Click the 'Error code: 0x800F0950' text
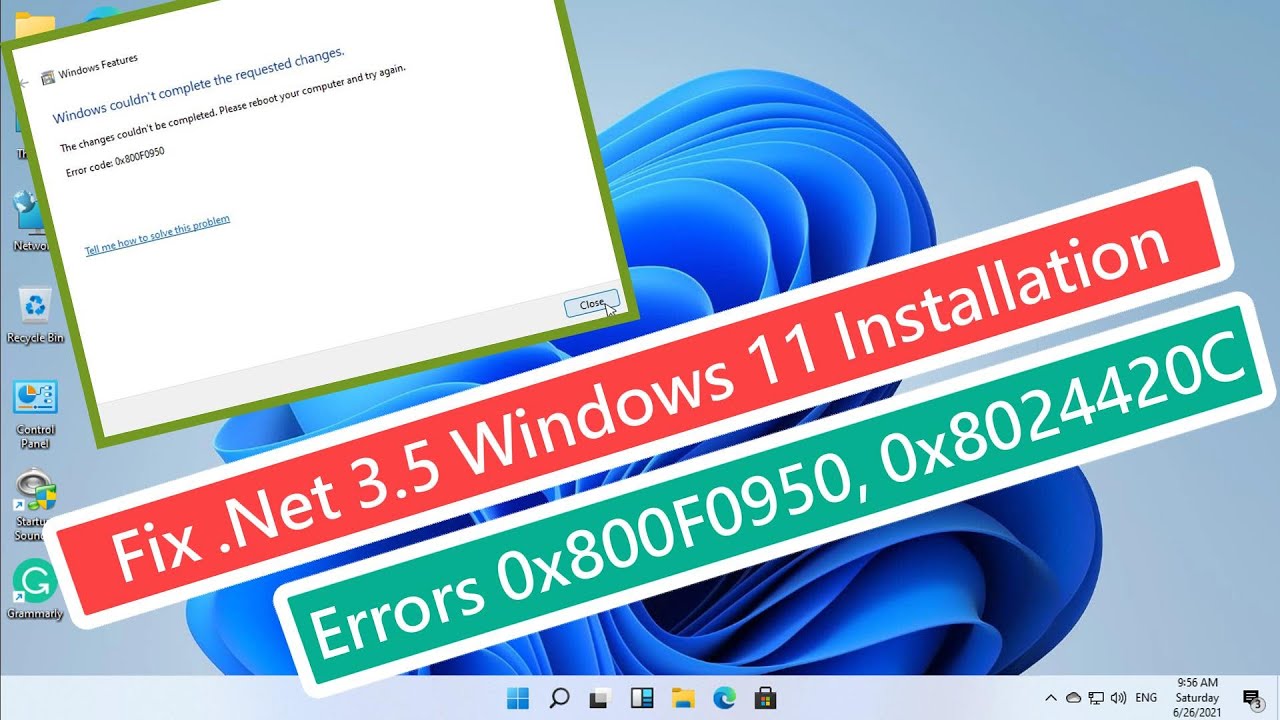 pyautogui.click(x=114, y=163)
